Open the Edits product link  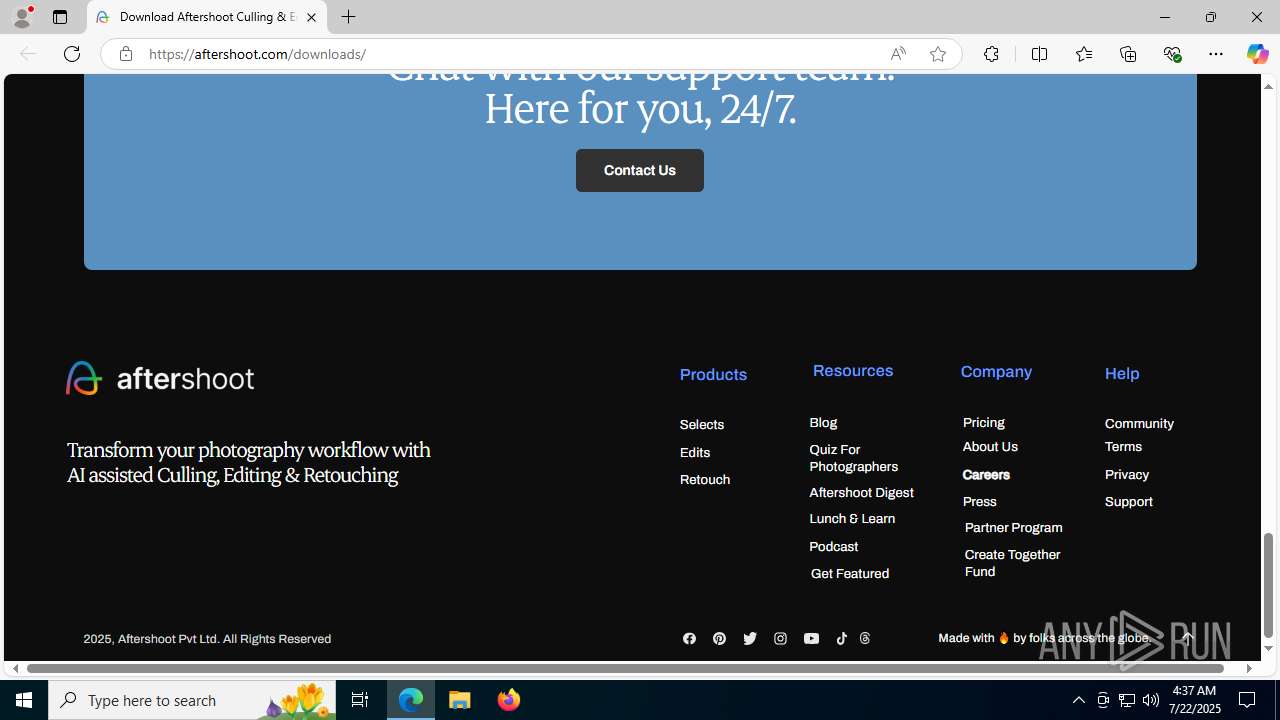(695, 453)
